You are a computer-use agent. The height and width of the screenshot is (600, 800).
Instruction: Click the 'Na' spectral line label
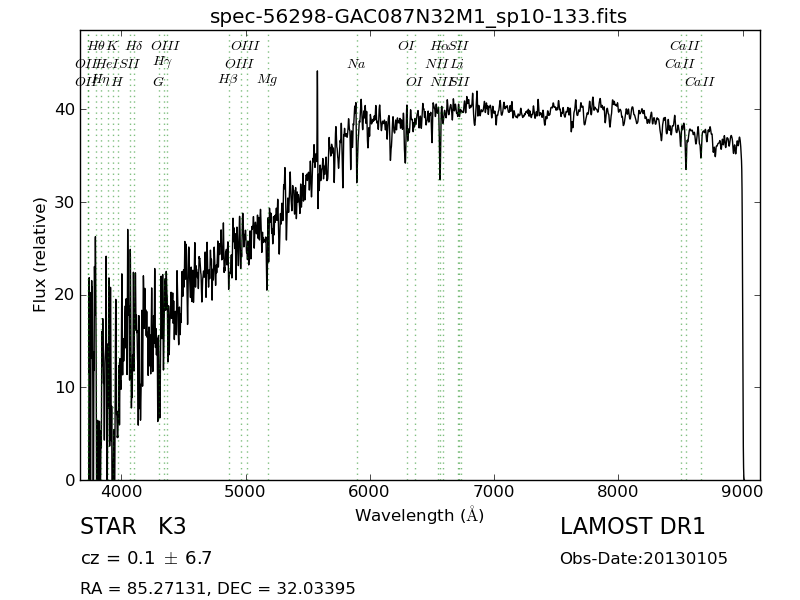[357, 64]
